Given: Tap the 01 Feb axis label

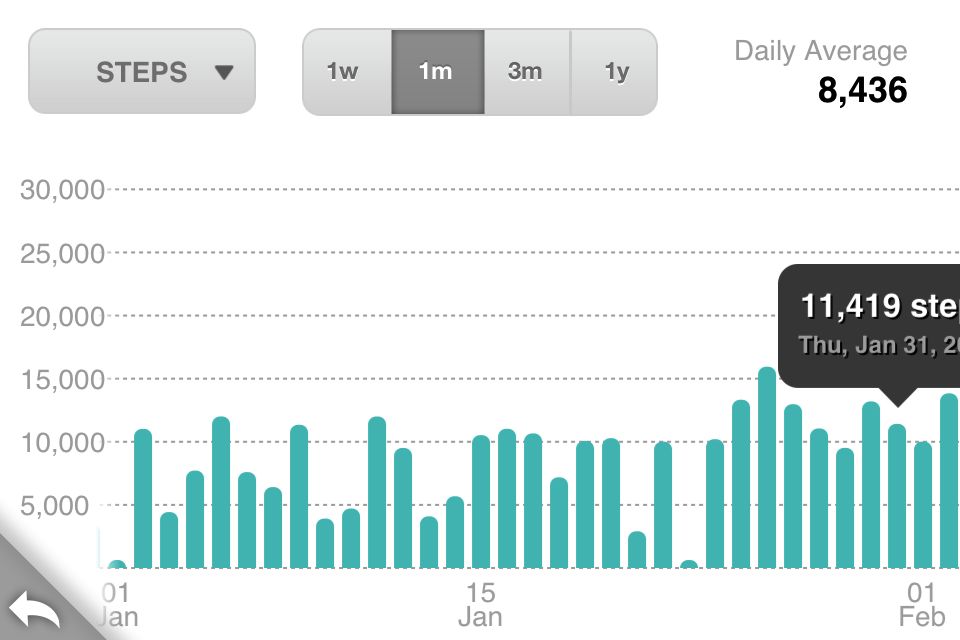Looking at the screenshot, I should (x=922, y=605).
